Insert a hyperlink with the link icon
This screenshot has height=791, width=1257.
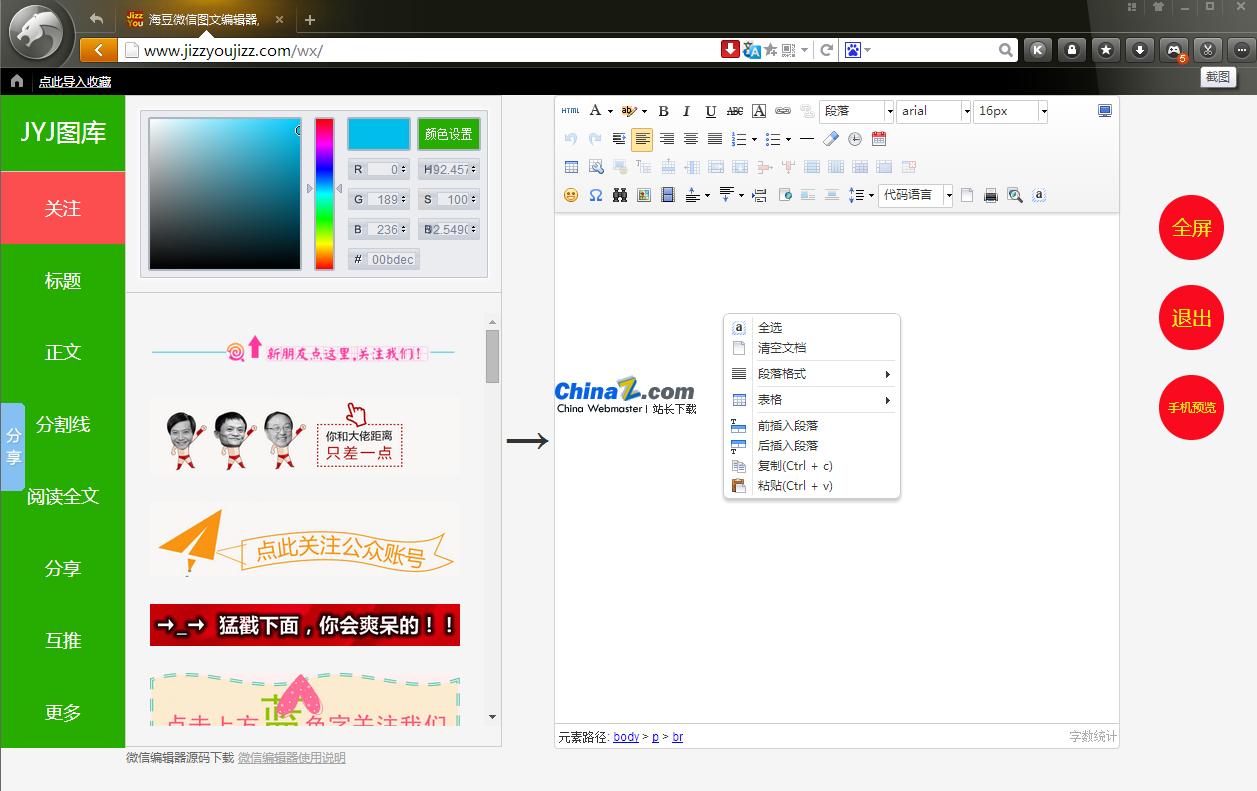pyautogui.click(x=783, y=111)
